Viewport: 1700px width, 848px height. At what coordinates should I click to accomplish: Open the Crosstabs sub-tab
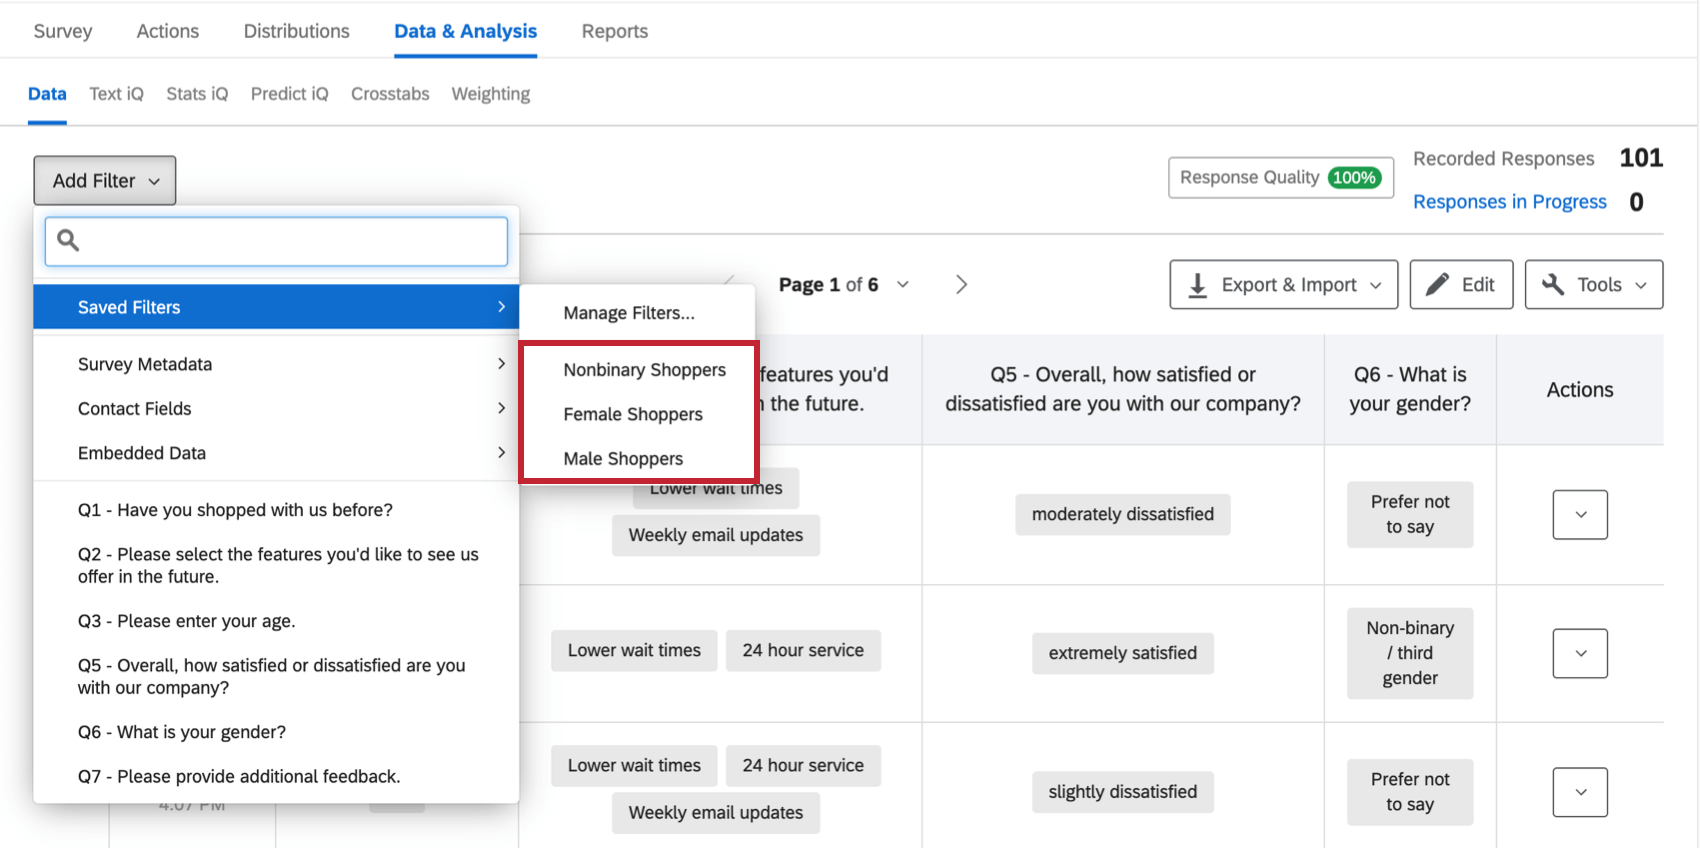click(390, 94)
